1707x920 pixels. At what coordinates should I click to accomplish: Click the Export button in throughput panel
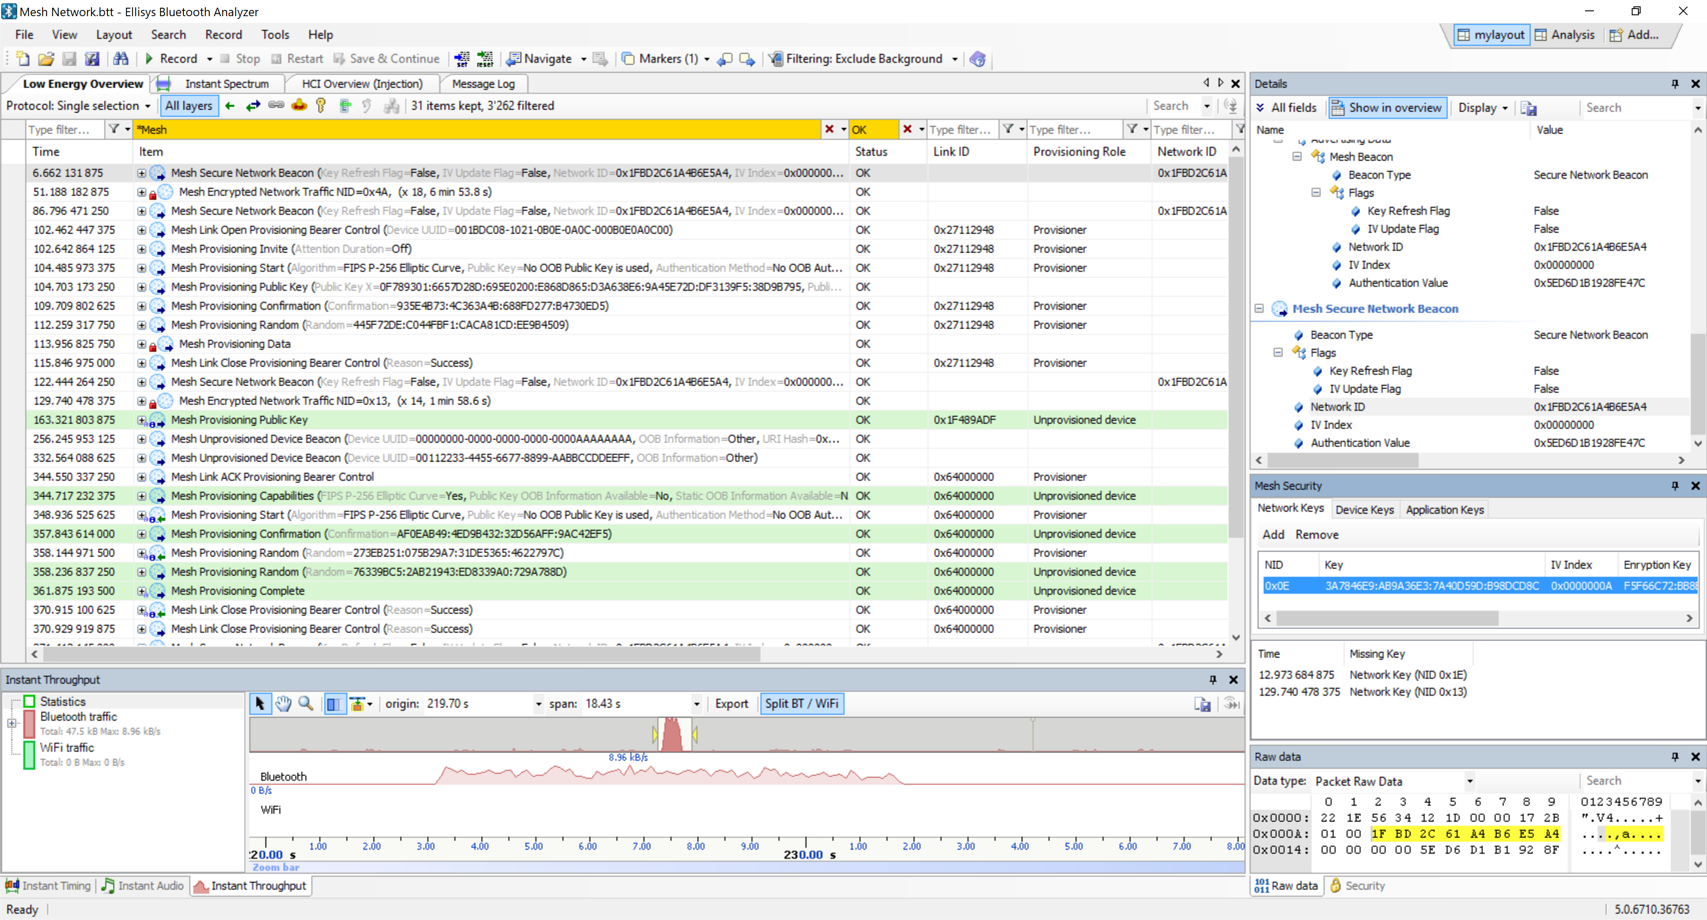coord(731,704)
